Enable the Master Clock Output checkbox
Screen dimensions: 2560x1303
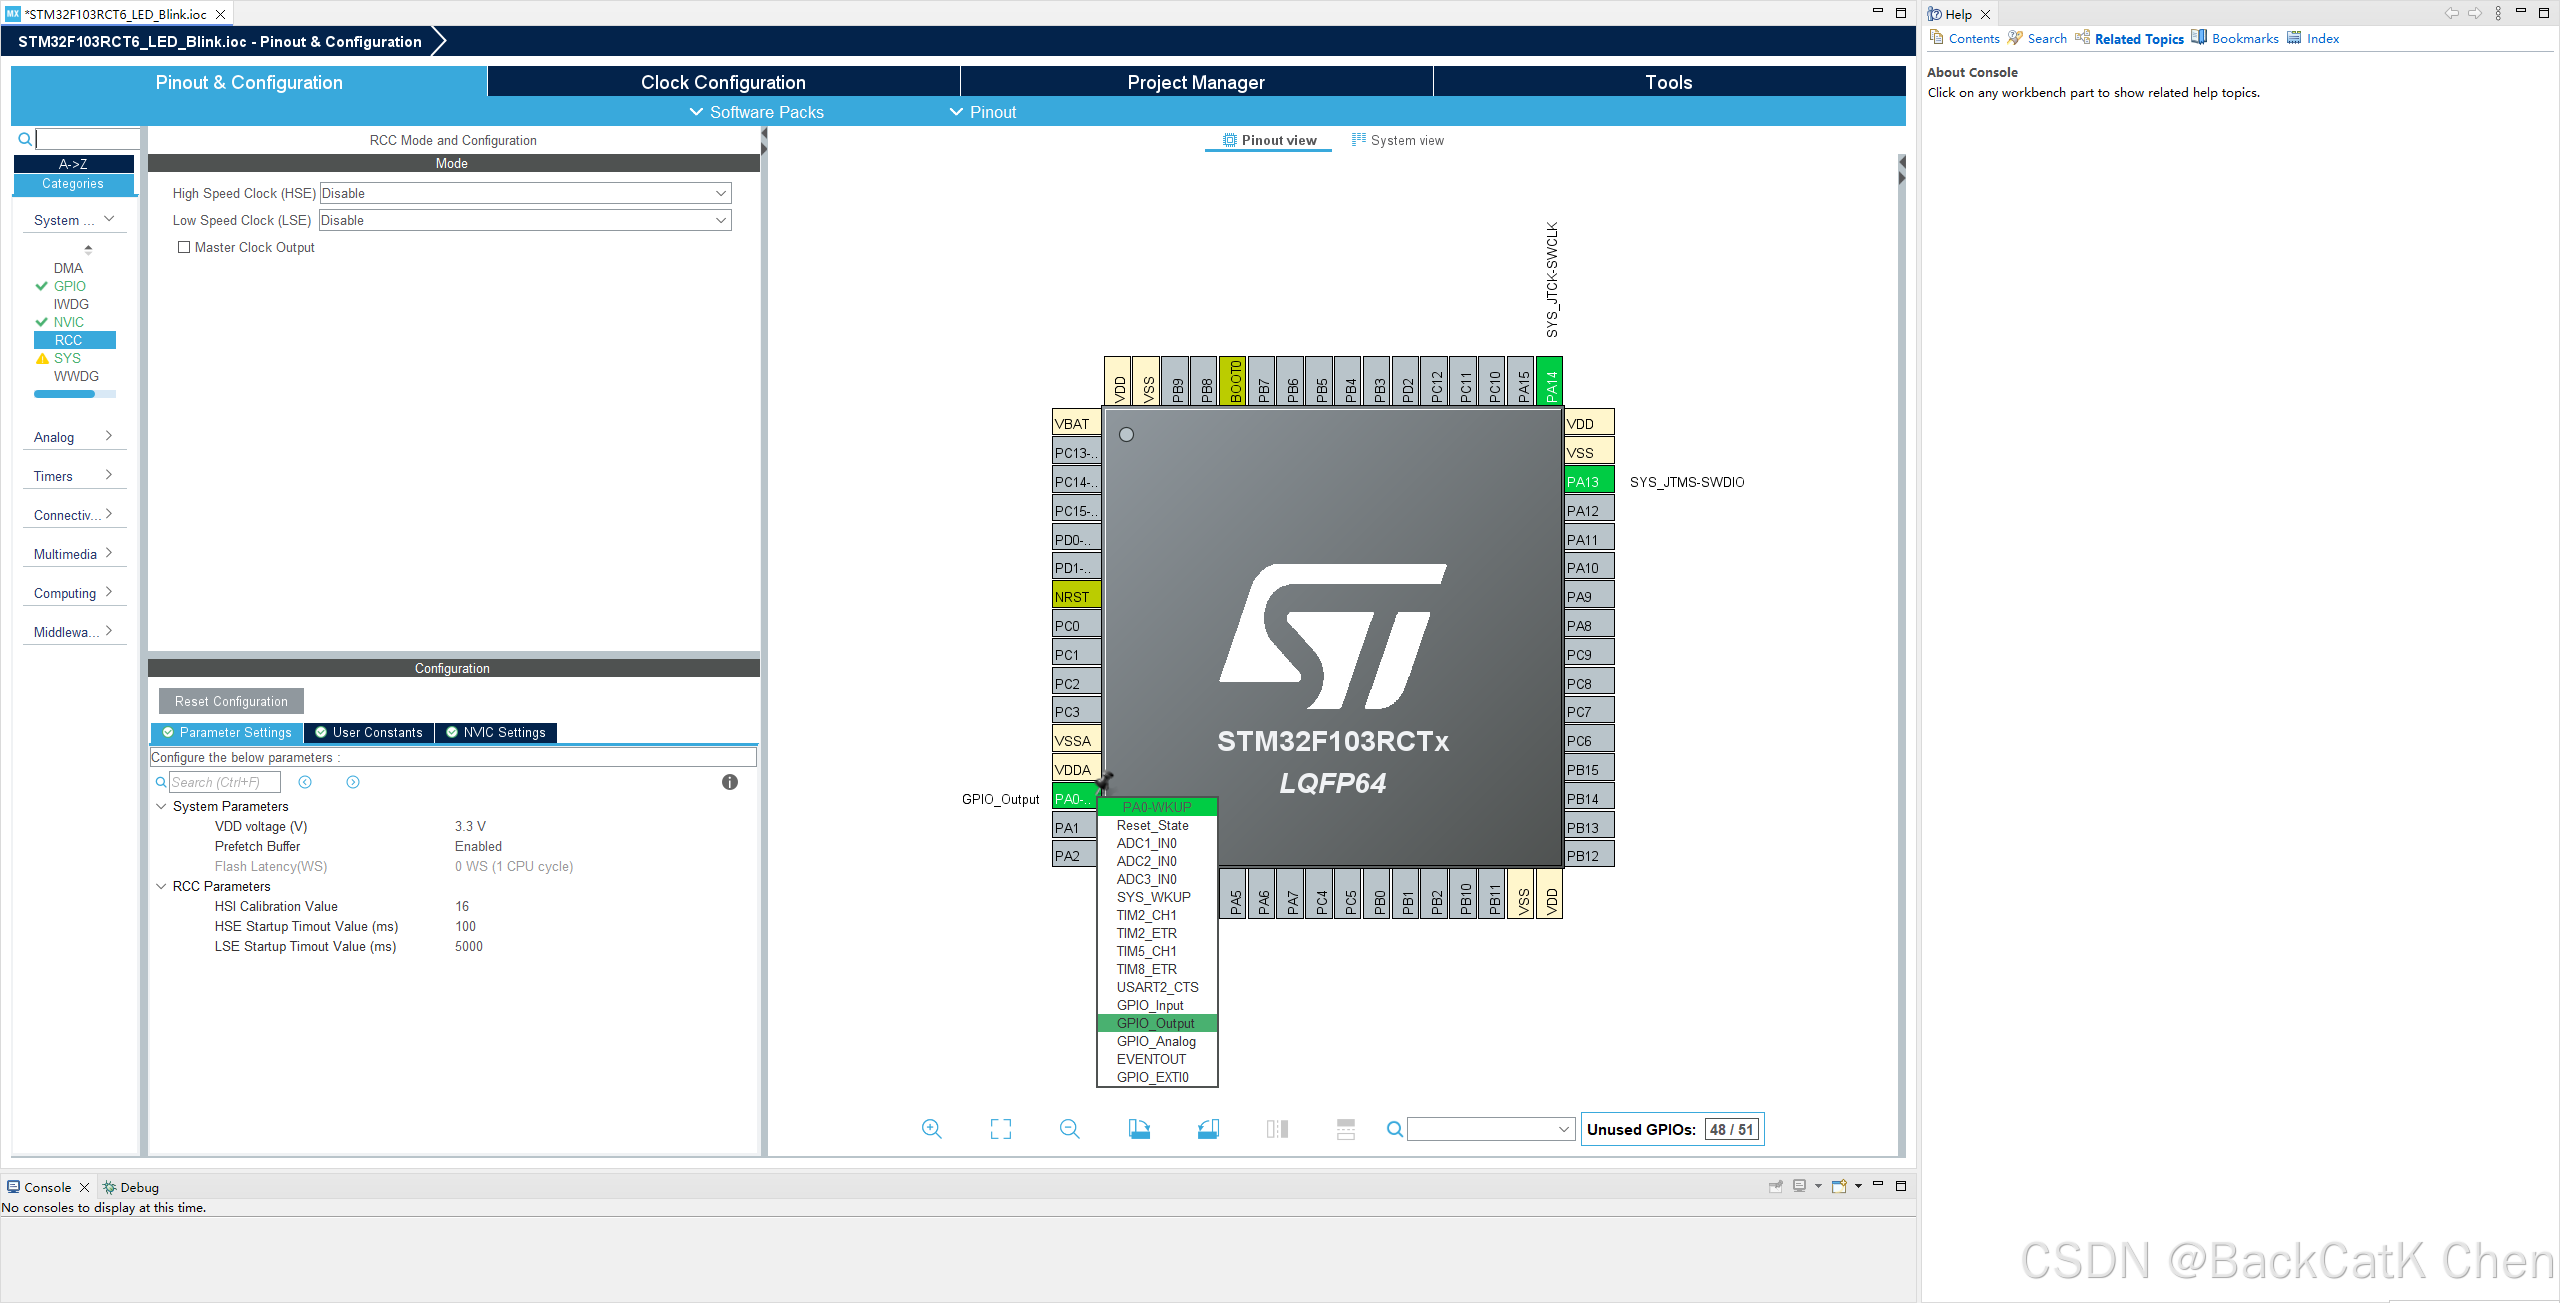[x=184, y=247]
